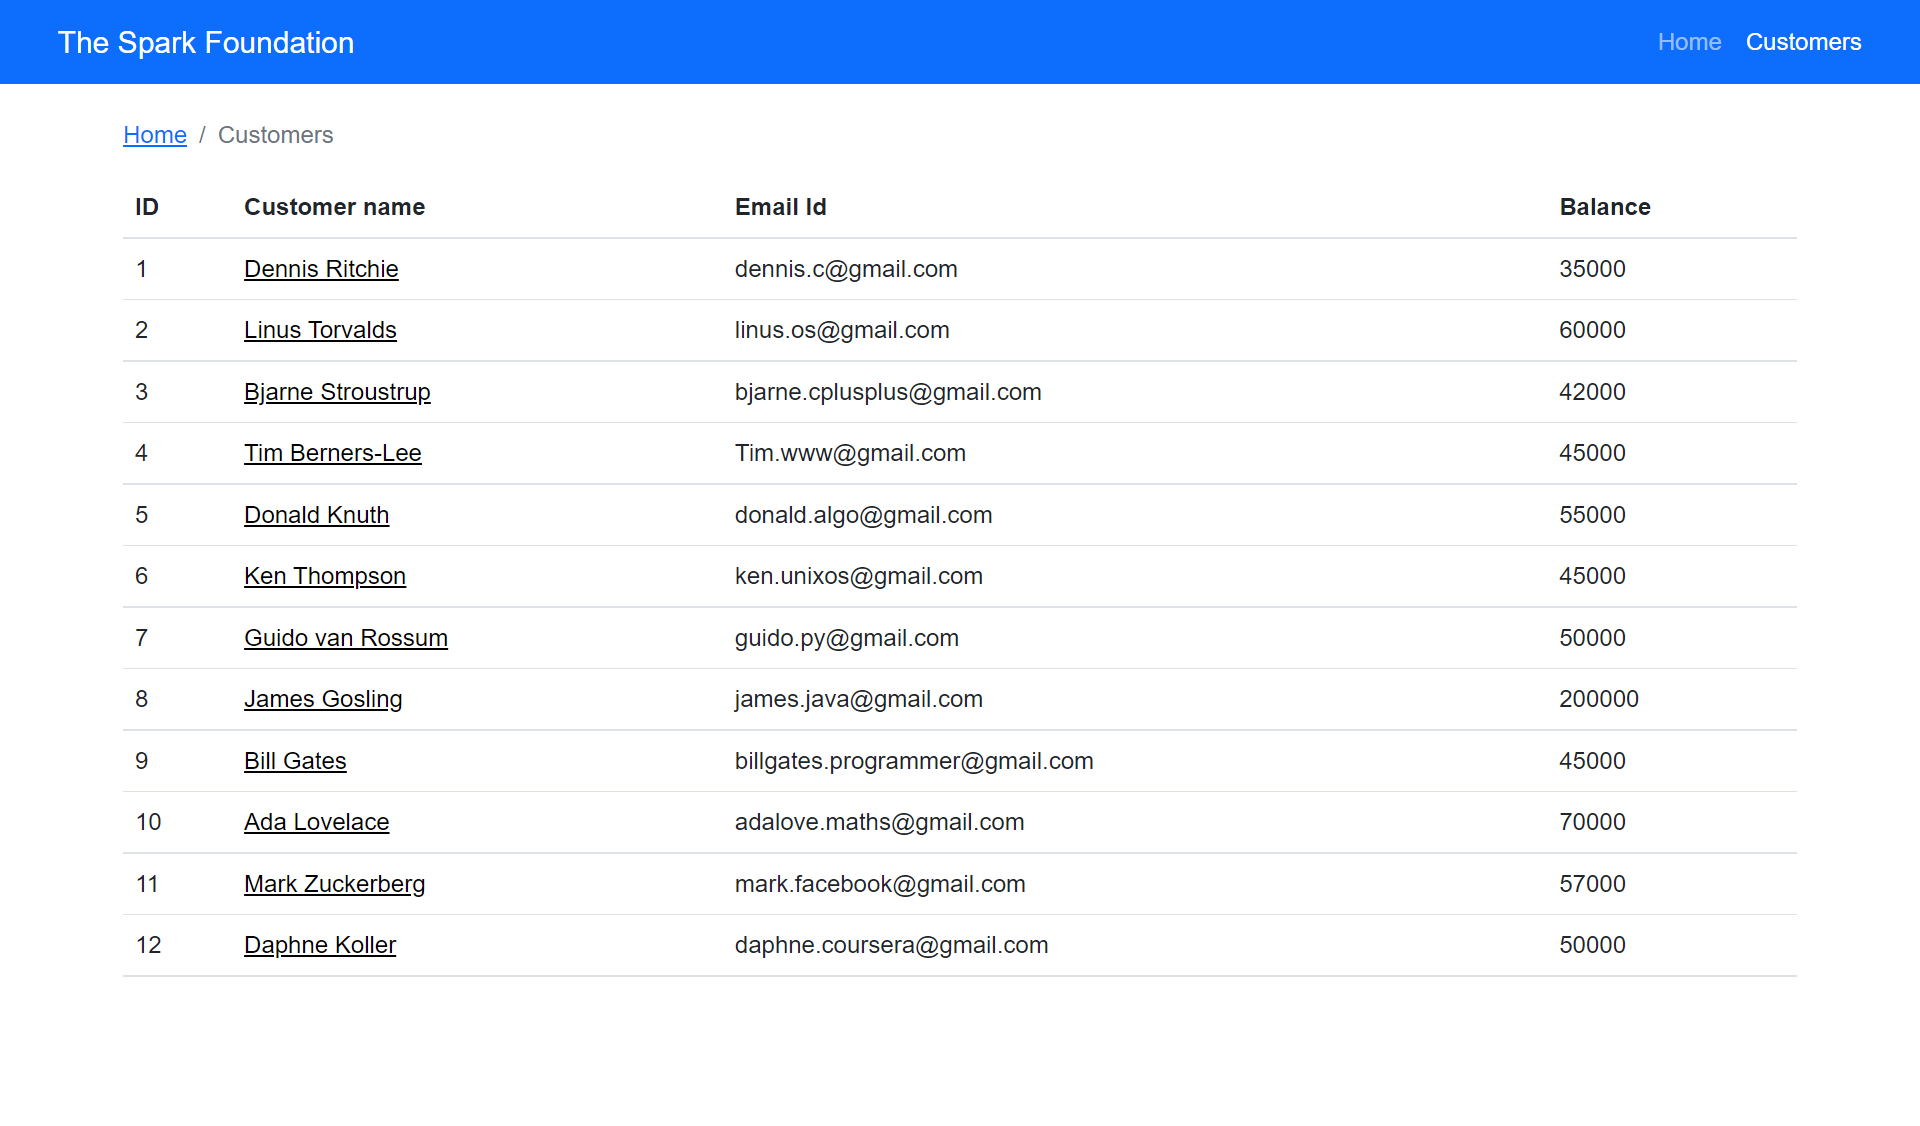Open the Dennis Ritchie customer link

click(321, 269)
